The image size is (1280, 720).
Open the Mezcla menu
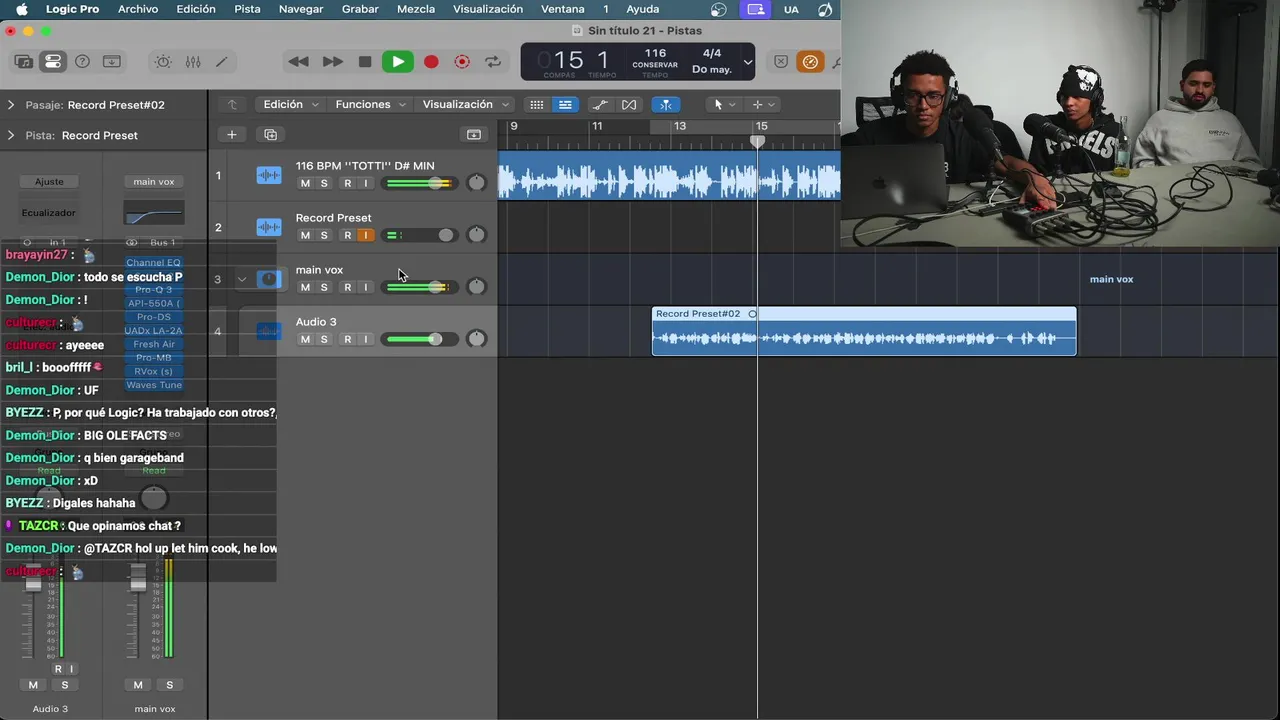[416, 9]
